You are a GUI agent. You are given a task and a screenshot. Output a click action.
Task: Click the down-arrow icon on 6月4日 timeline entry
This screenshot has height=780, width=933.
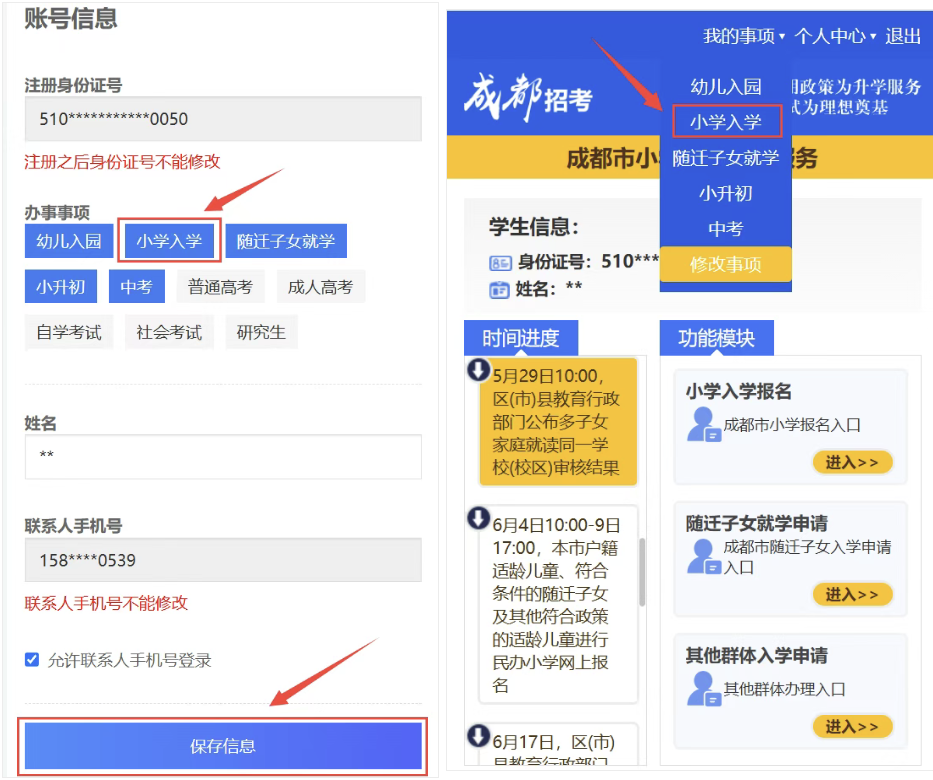coord(478,518)
